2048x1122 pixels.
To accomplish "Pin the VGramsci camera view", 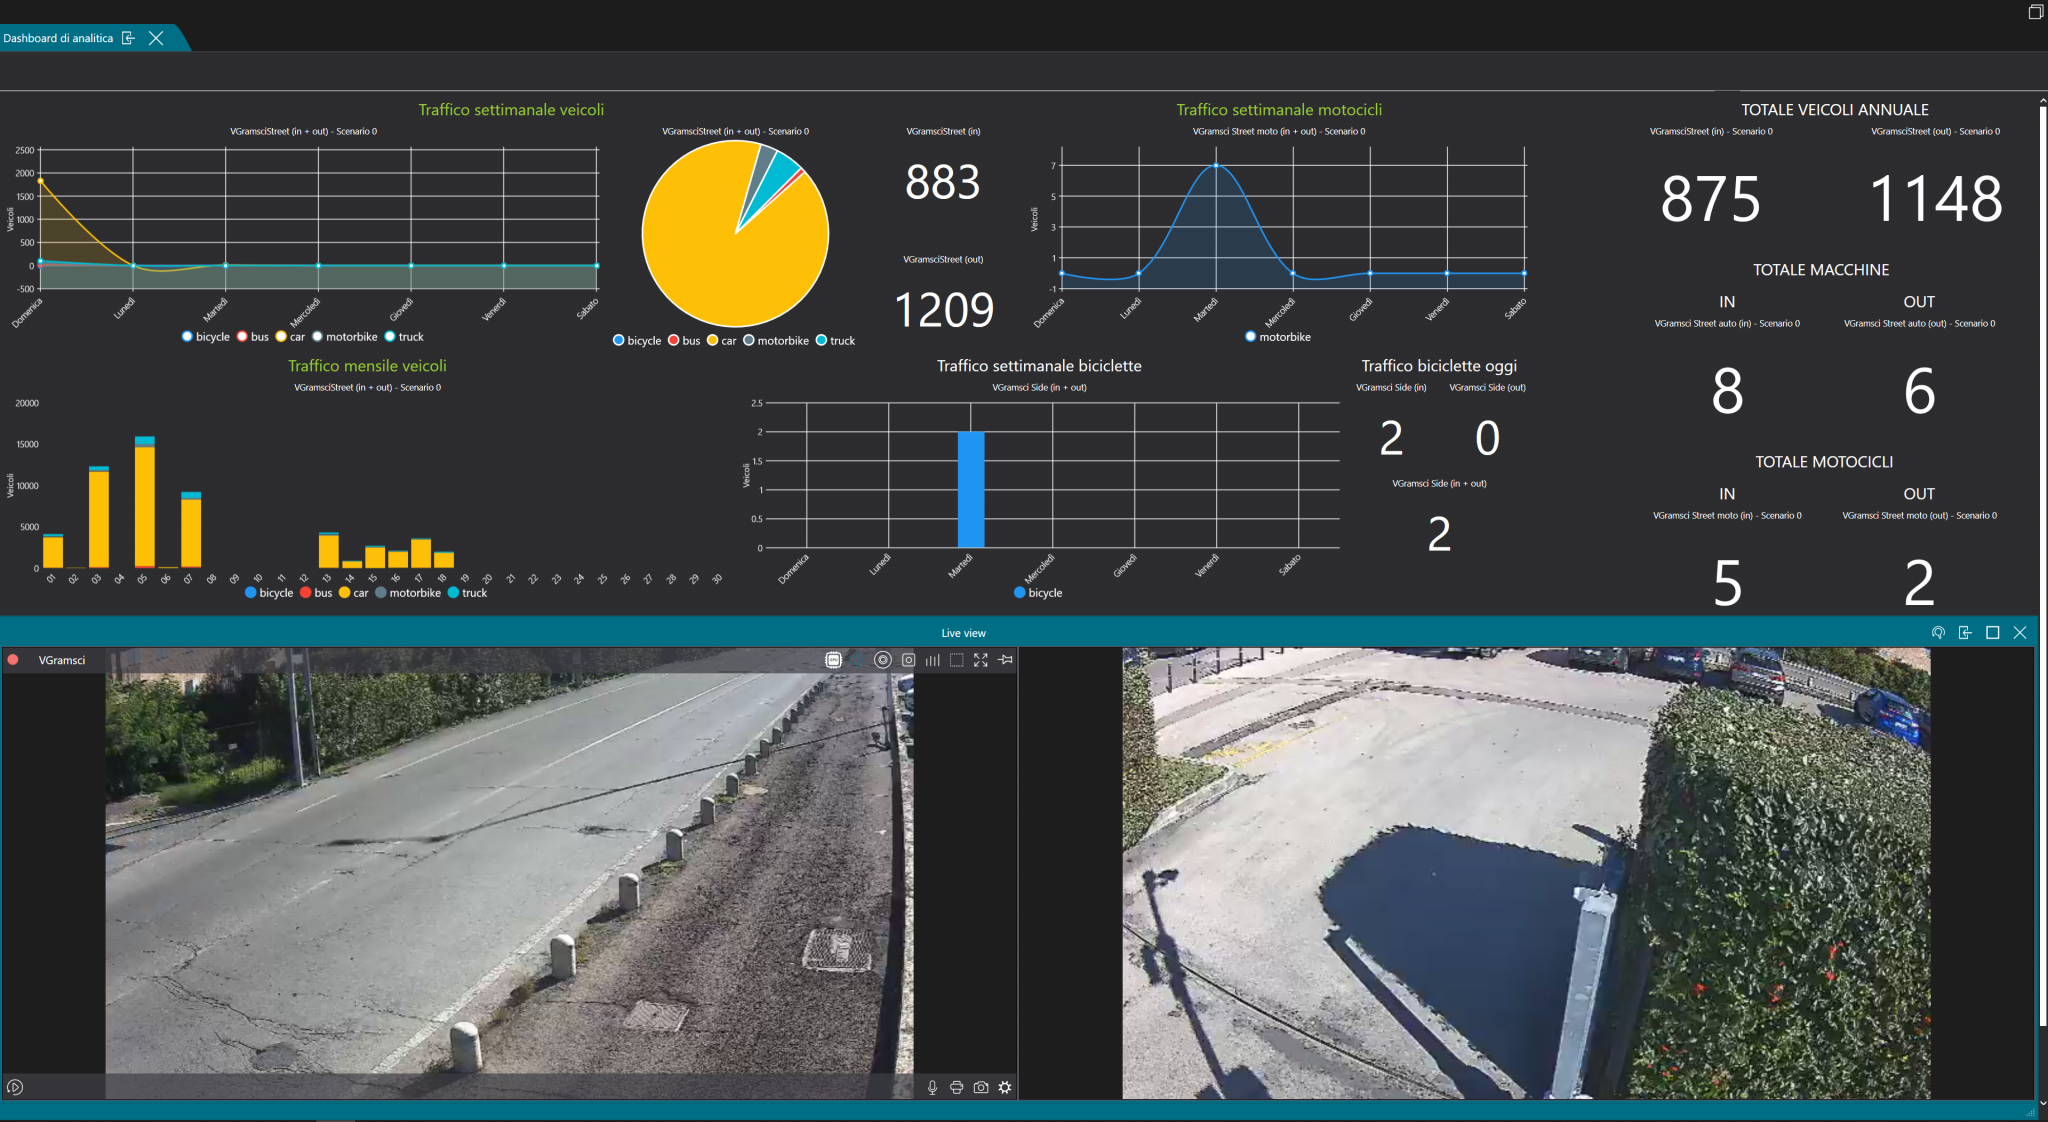I will [1004, 660].
